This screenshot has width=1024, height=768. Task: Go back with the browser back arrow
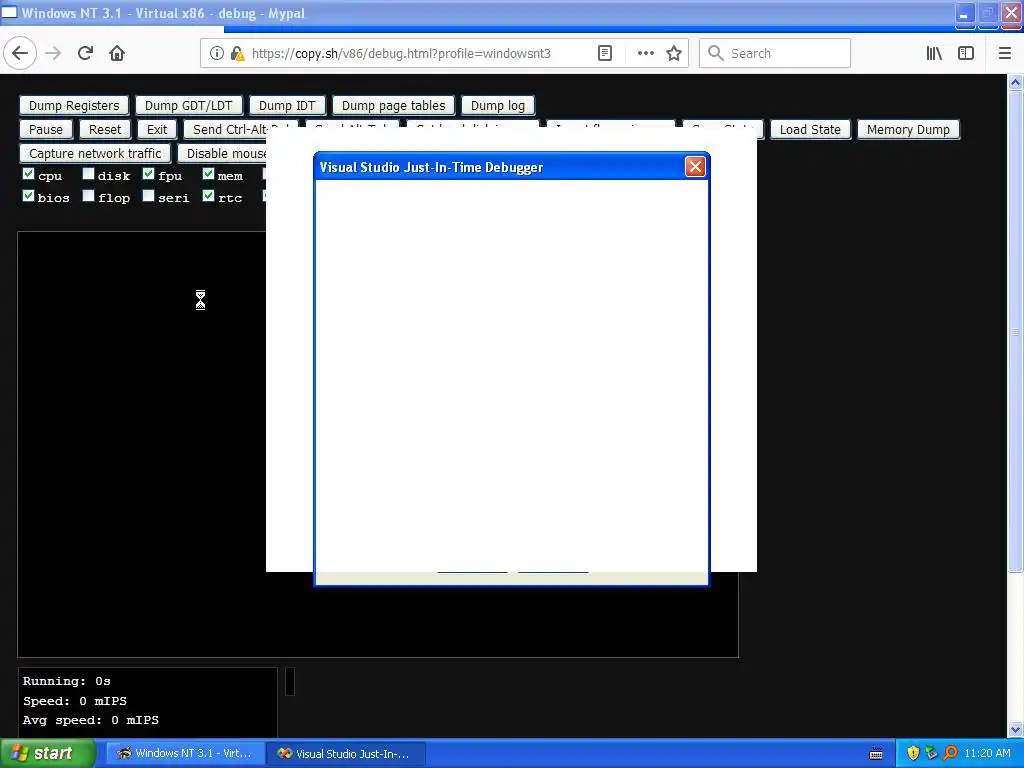[20, 54]
